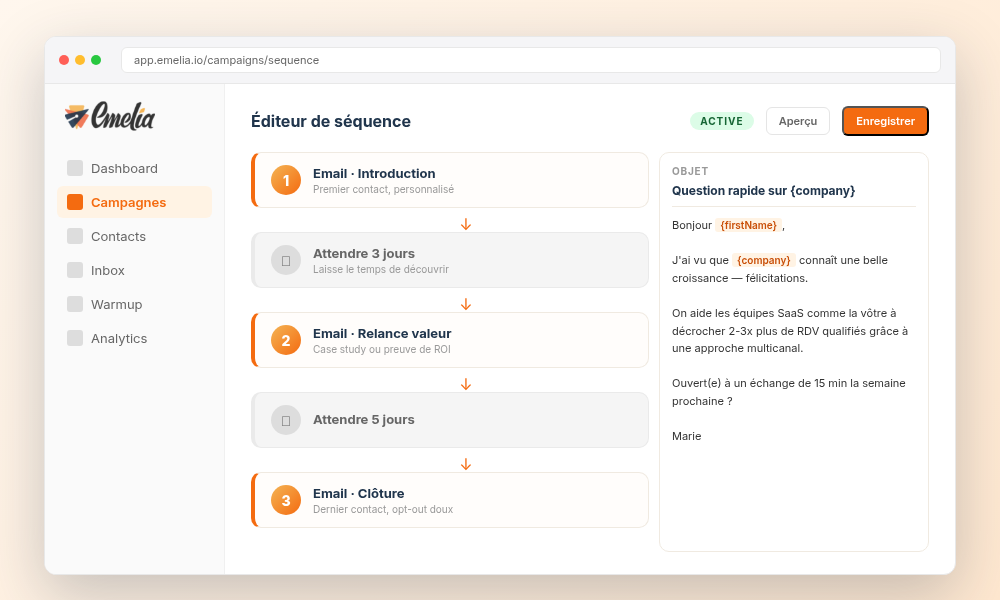Image resolution: width=1000 pixels, height=600 pixels.
Task: Click the Éditeur de séquence heading
Action: click(330, 121)
